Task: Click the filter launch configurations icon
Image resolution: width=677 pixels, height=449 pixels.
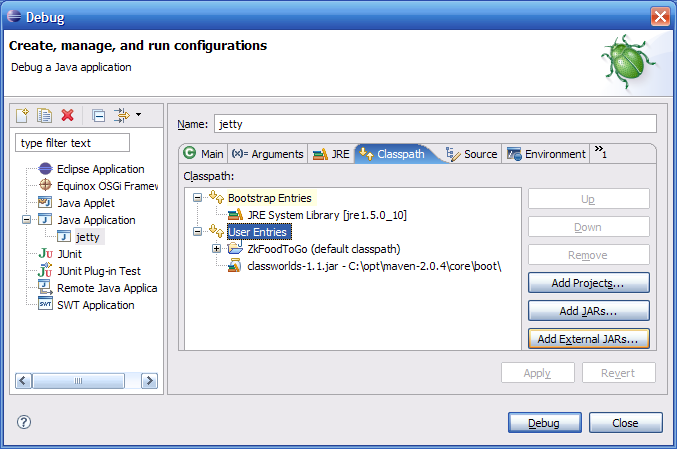Action: point(122,115)
